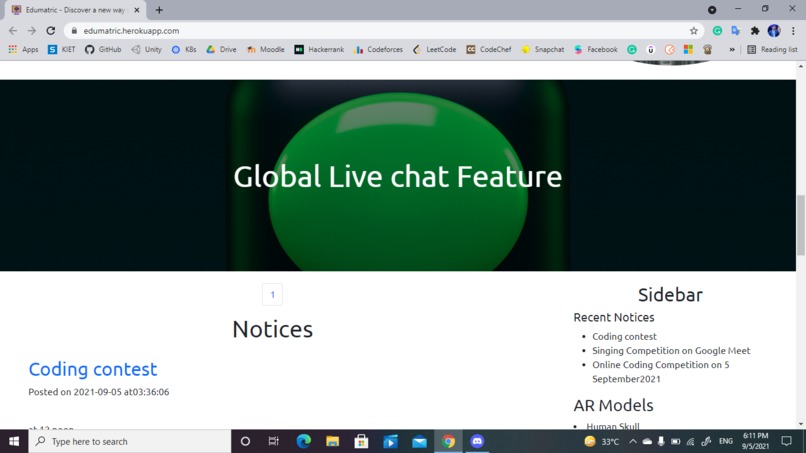The width and height of the screenshot is (806, 453).
Task: Show hidden system tray icons
Action: pyautogui.click(x=633, y=441)
